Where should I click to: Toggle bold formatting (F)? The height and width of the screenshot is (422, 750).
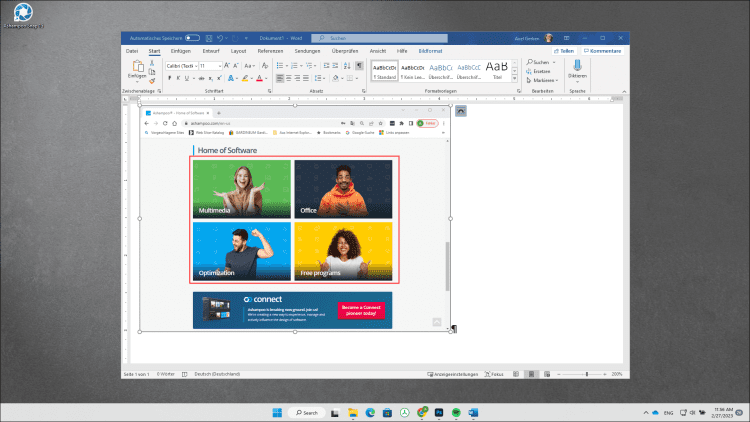click(x=169, y=78)
